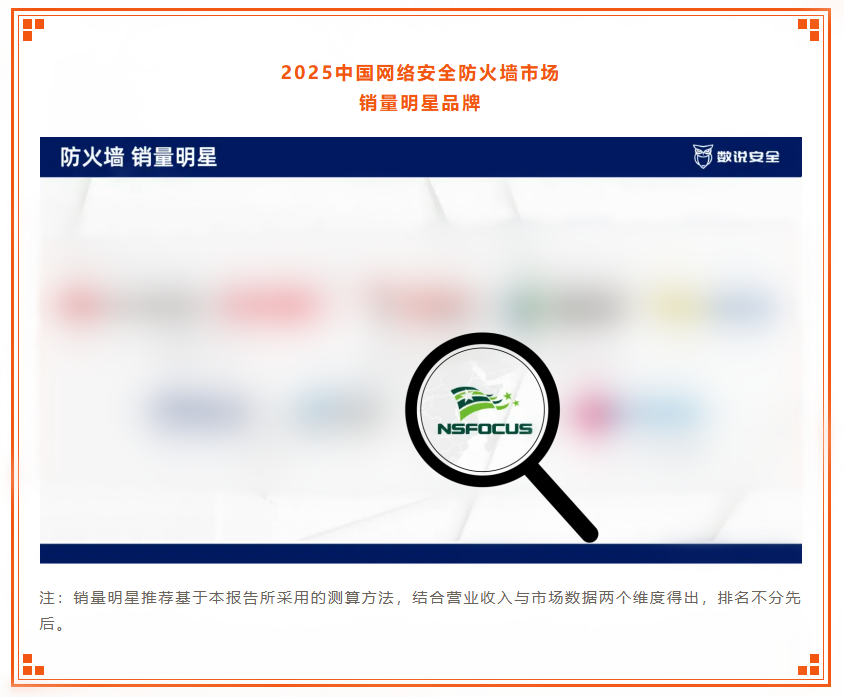This screenshot has height=697, width=844.
Task: Click the top-left orange corner ornament
Action: pyautogui.click(x=33, y=30)
